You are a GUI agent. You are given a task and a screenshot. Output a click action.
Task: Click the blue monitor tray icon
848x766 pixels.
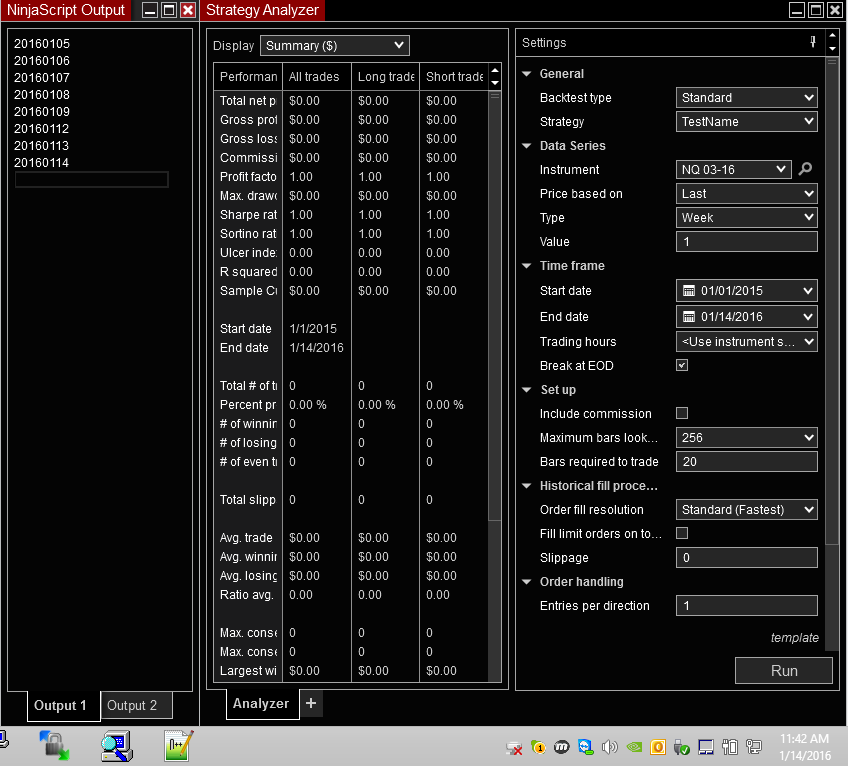(x=706, y=748)
